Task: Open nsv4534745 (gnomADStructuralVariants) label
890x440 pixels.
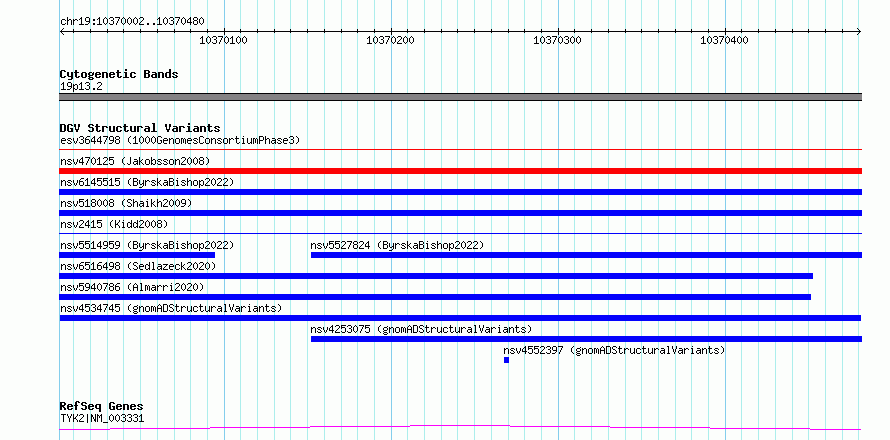Action: click(171, 308)
